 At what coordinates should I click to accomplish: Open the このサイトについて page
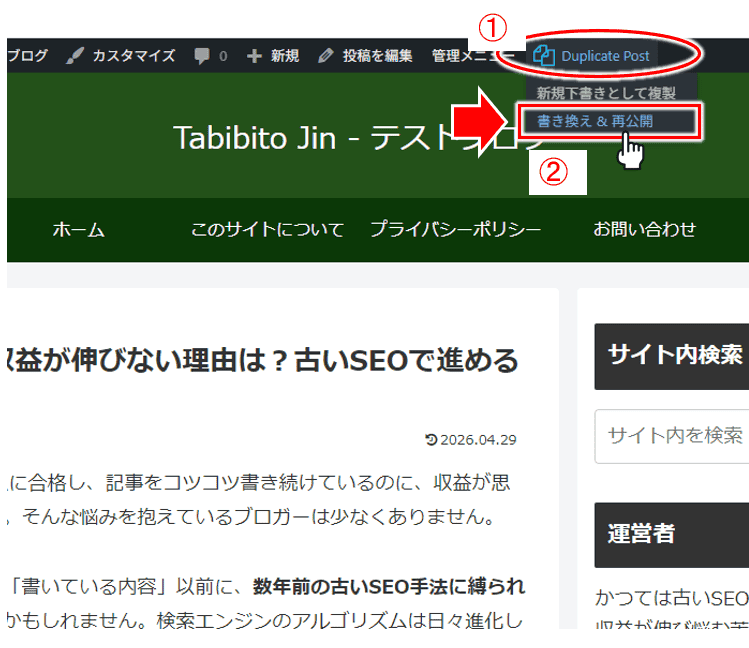(x=267, y=230)
